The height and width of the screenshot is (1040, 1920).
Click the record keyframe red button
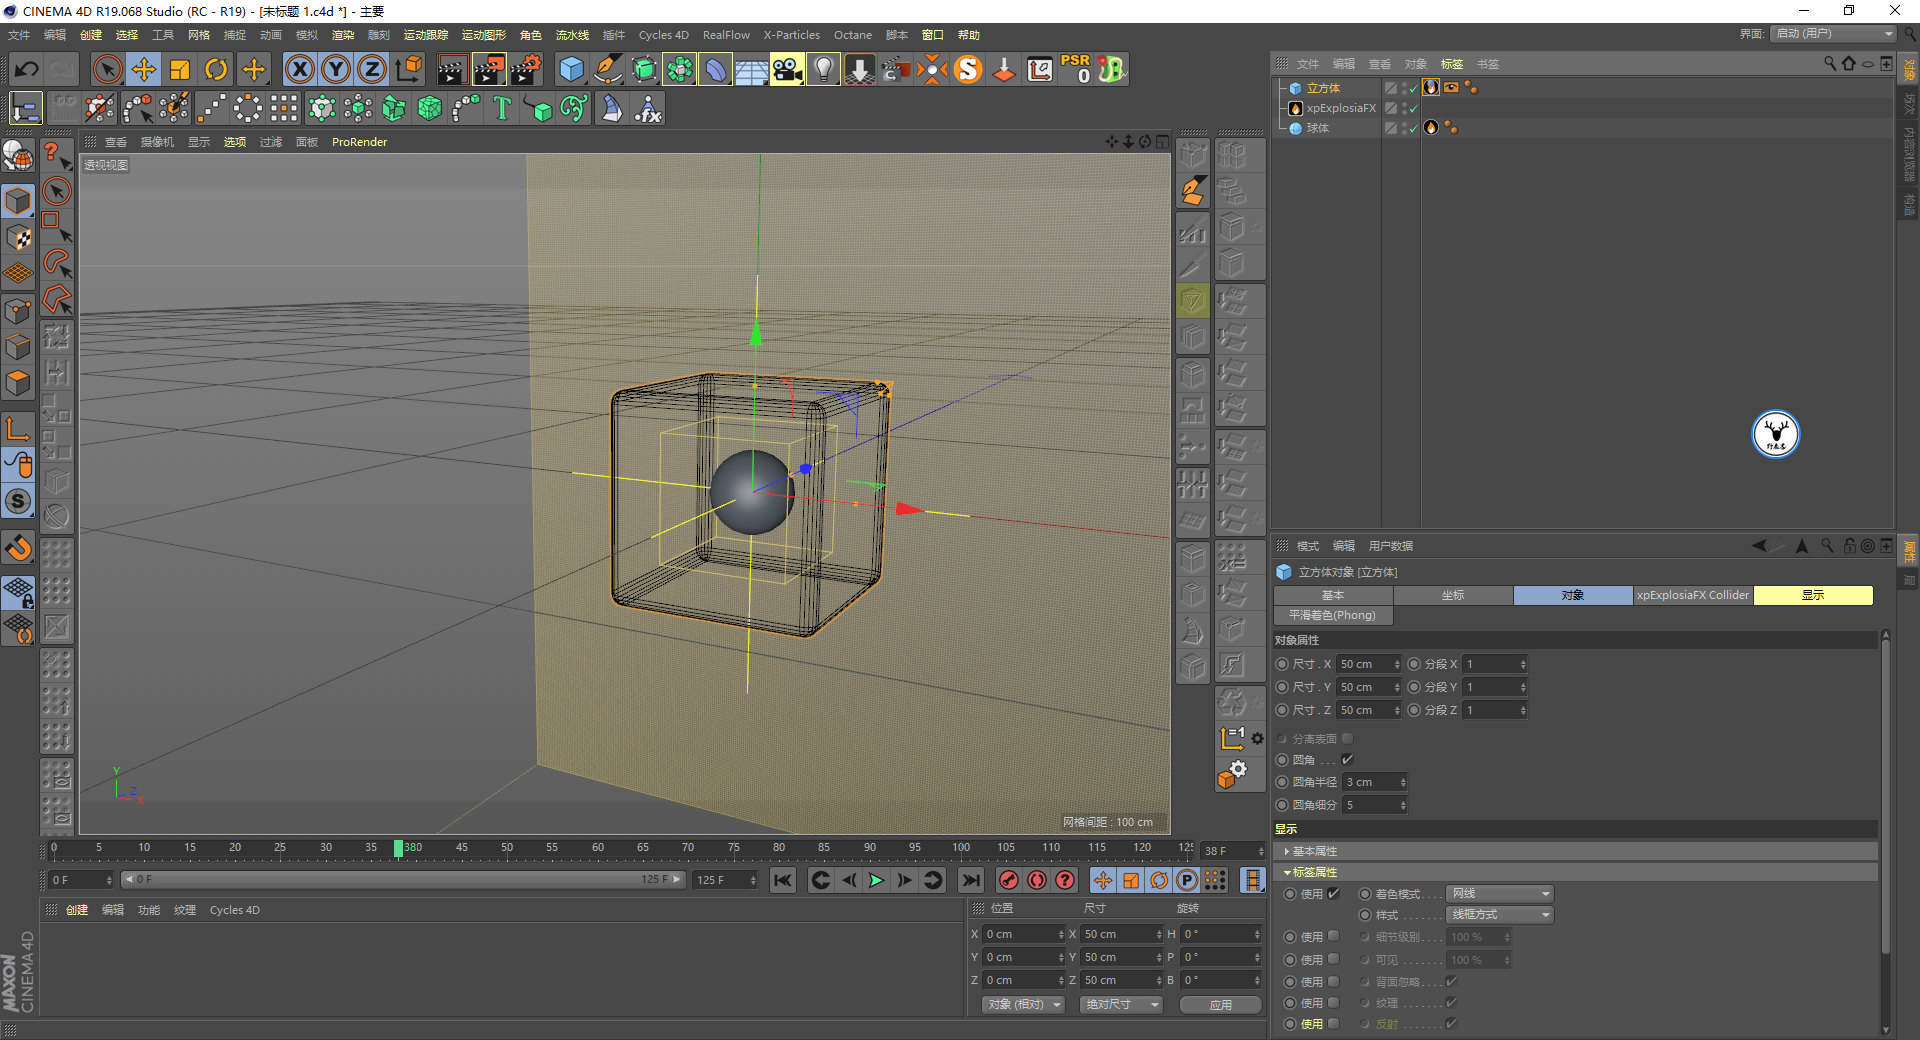1009,880
